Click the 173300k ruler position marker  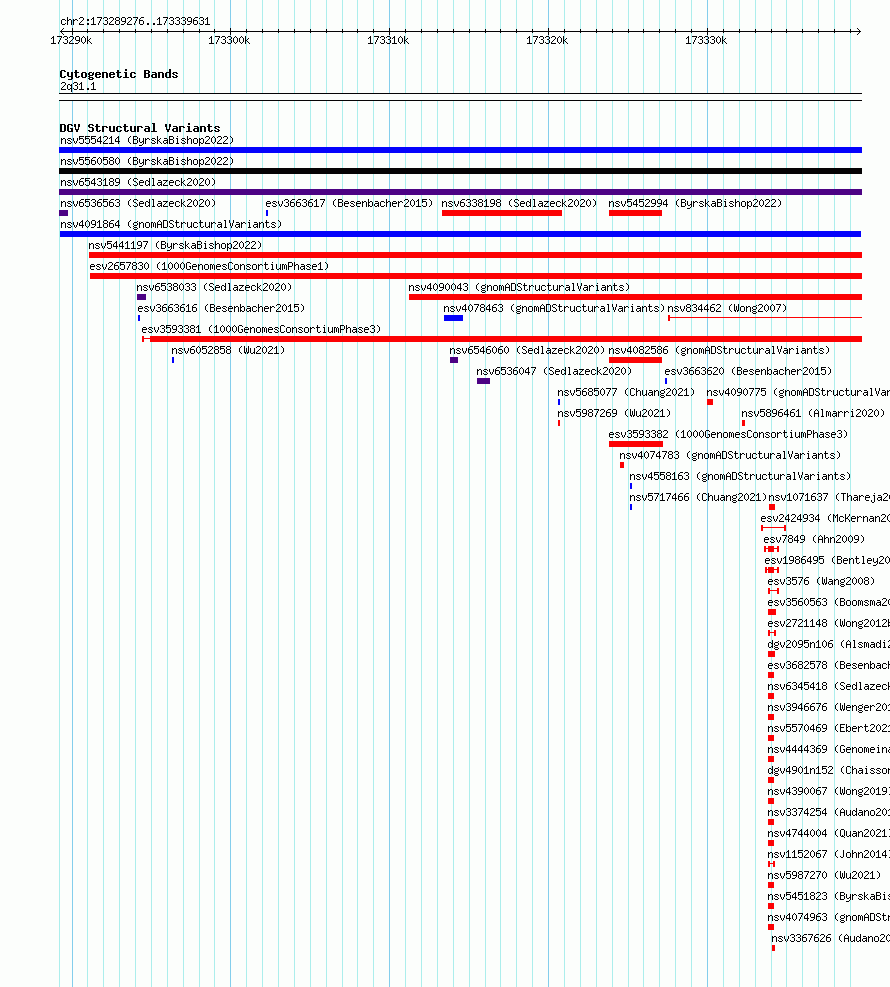(x=229, y=40)
